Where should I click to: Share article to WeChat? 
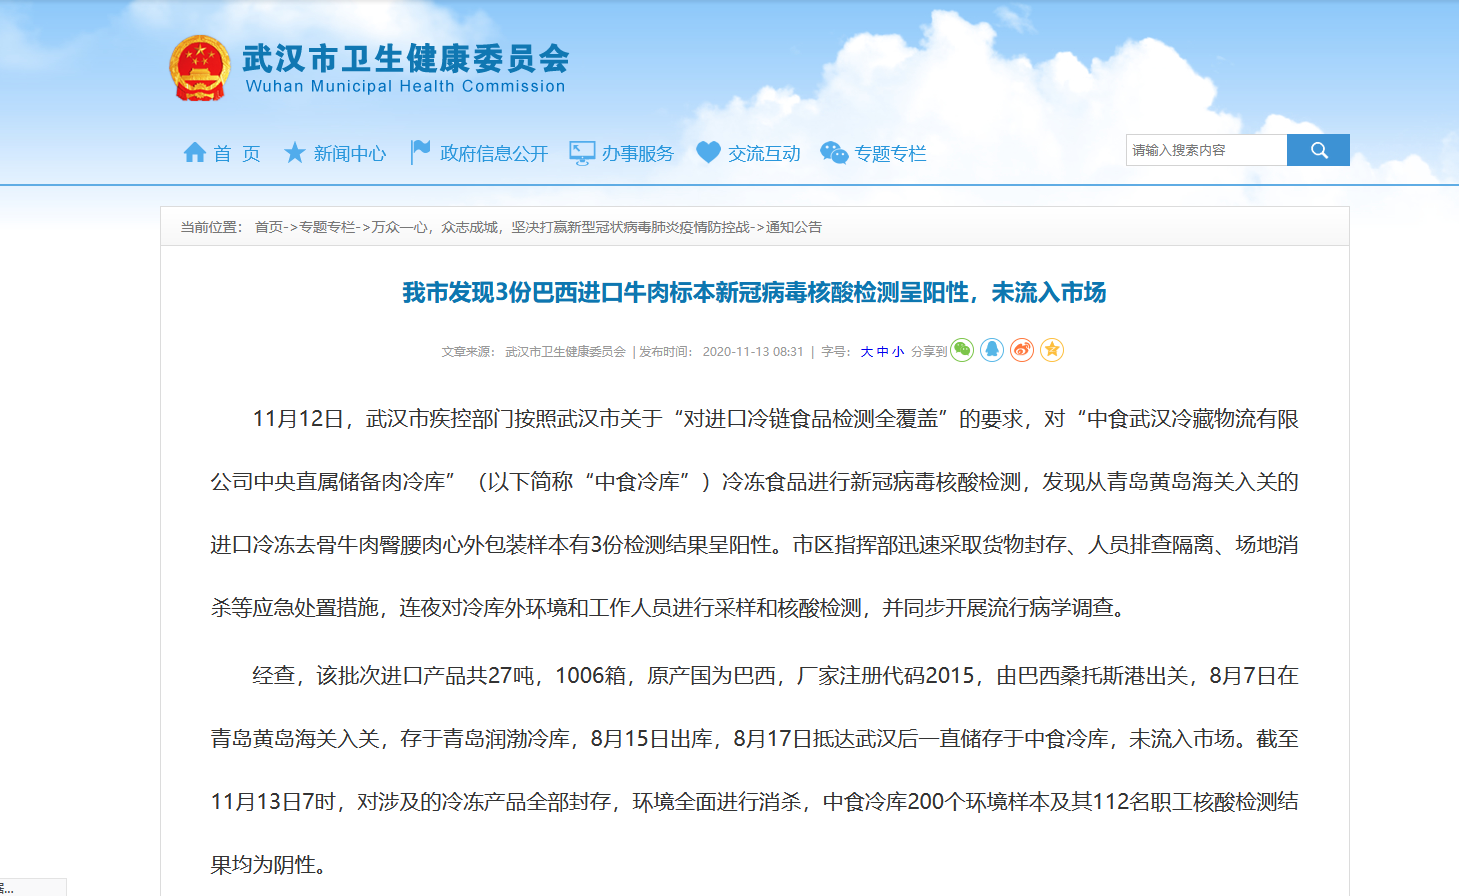[962, 350]
